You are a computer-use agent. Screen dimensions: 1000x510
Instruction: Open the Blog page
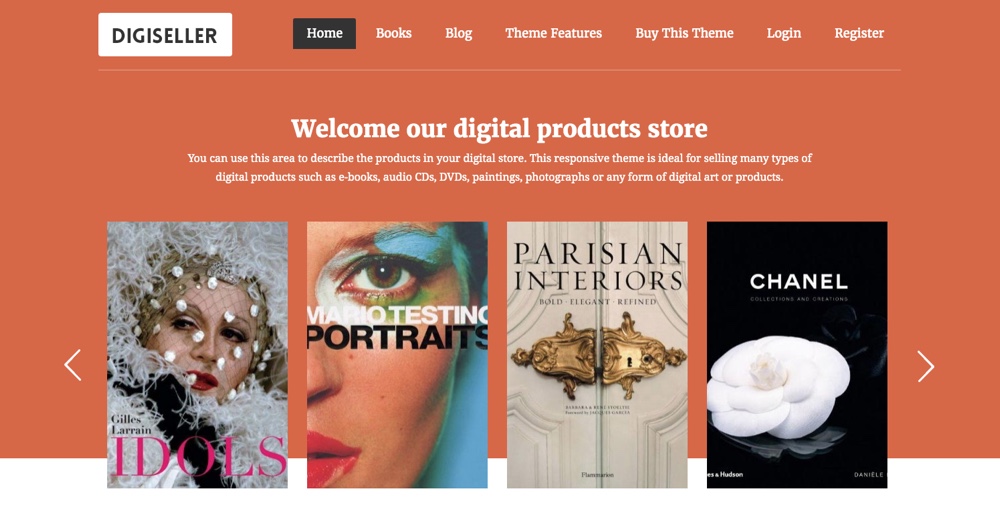coord(459,33)
